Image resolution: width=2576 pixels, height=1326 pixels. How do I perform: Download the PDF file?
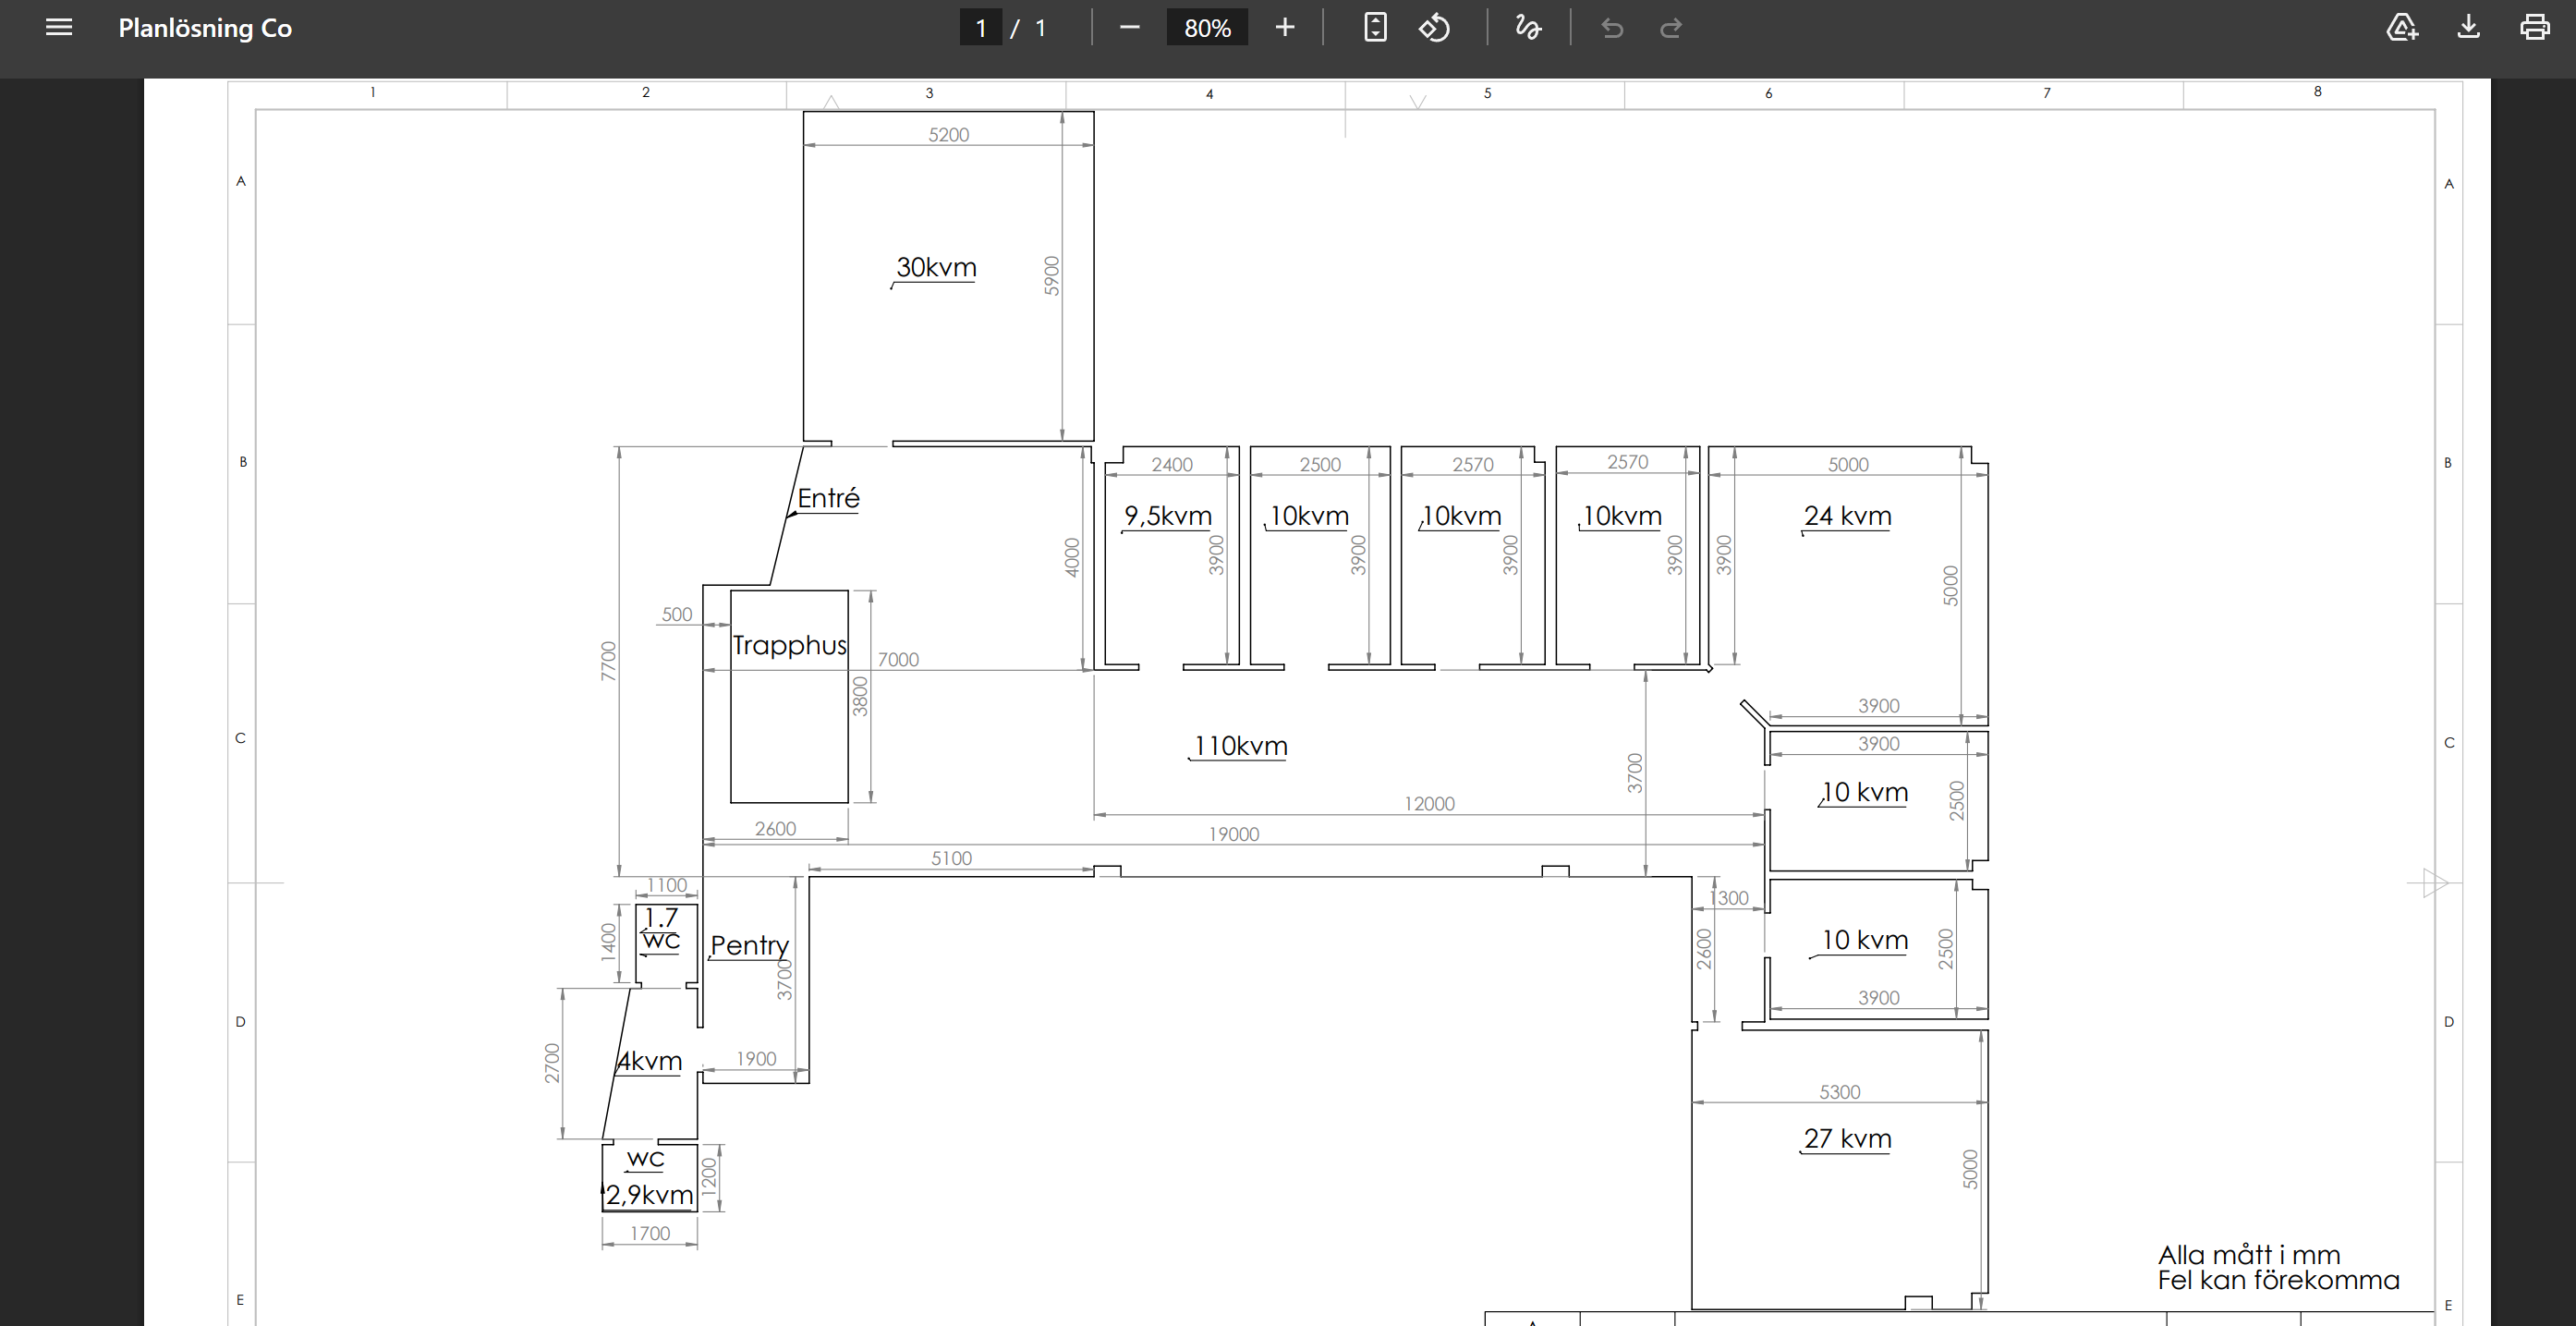pyautogui.click(x=2468, y=28)
